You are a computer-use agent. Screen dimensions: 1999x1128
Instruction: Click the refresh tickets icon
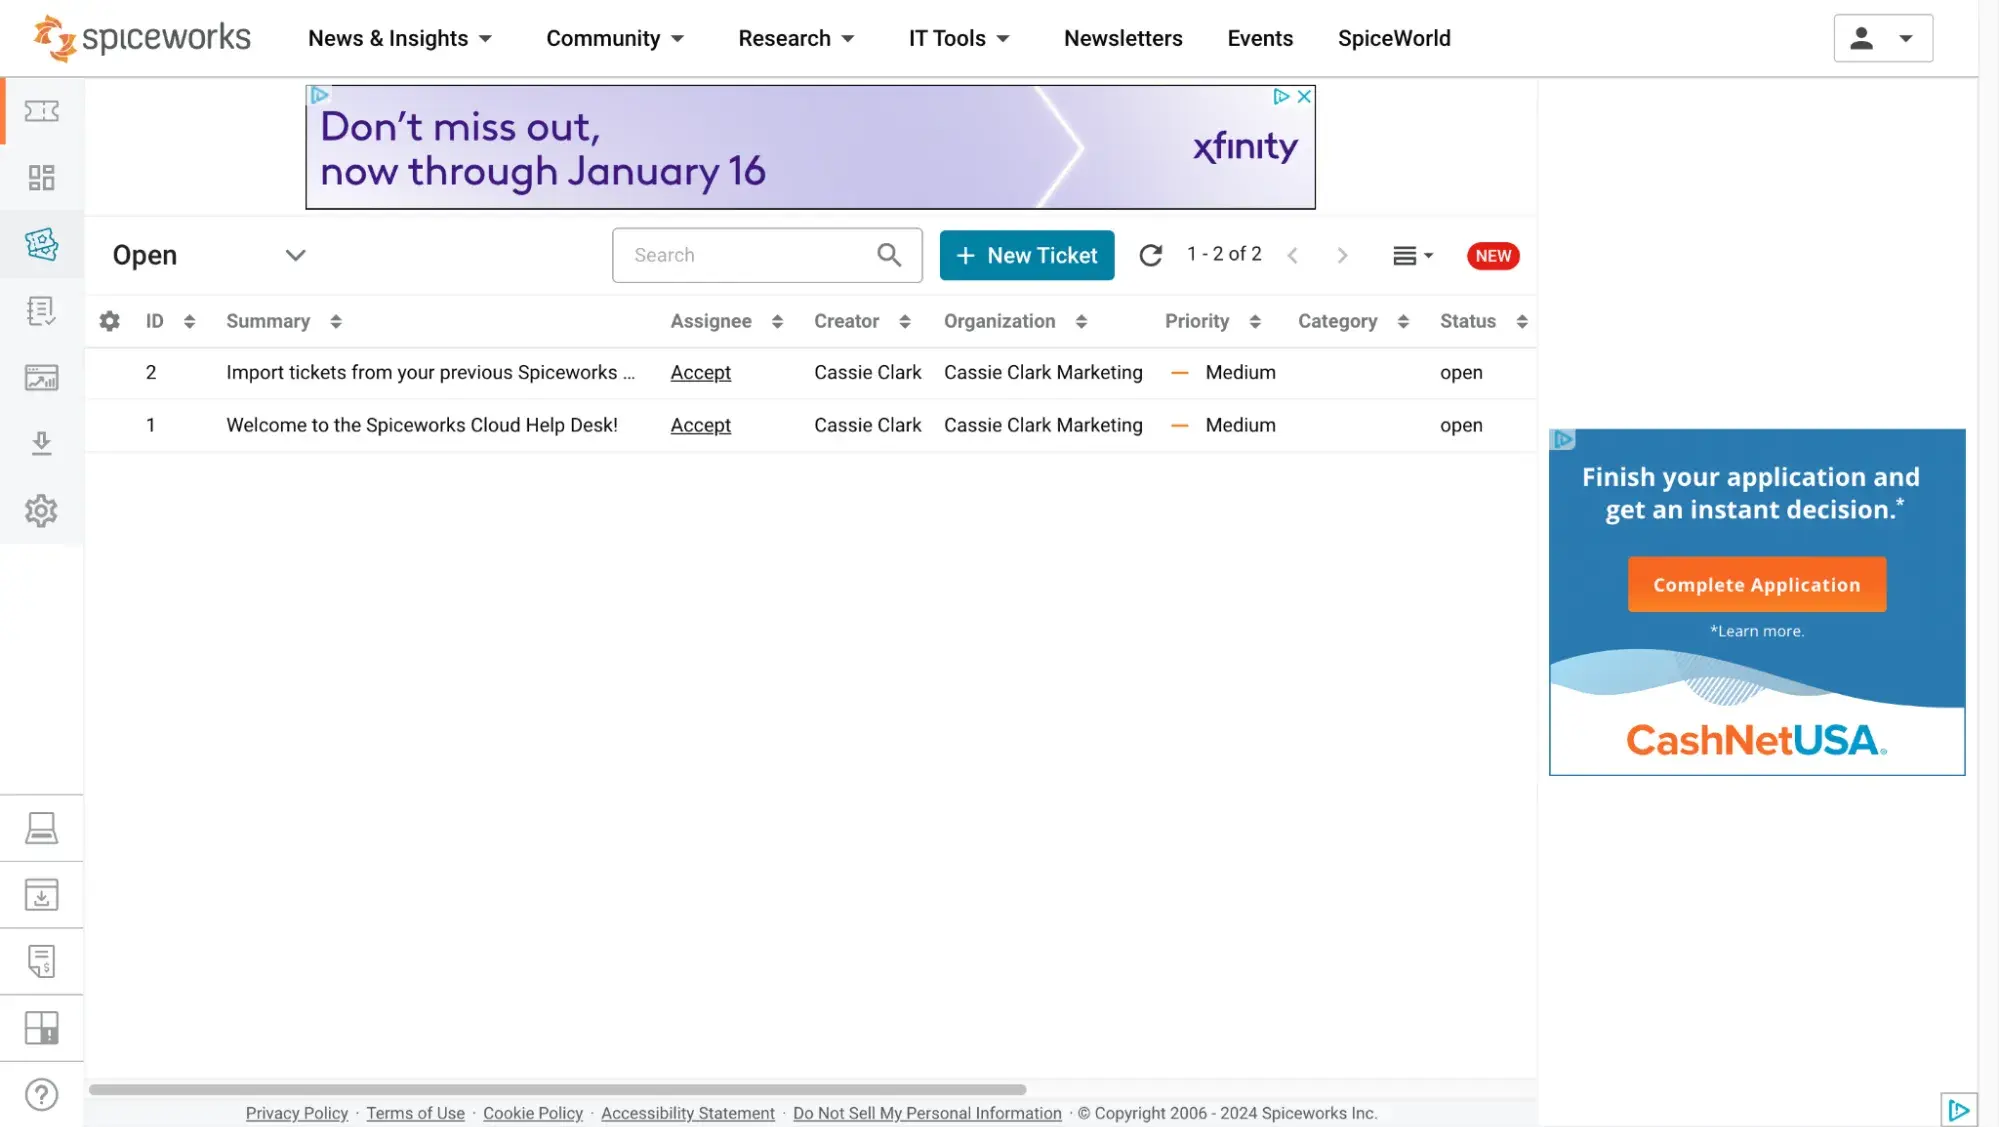pos(1149,255)
